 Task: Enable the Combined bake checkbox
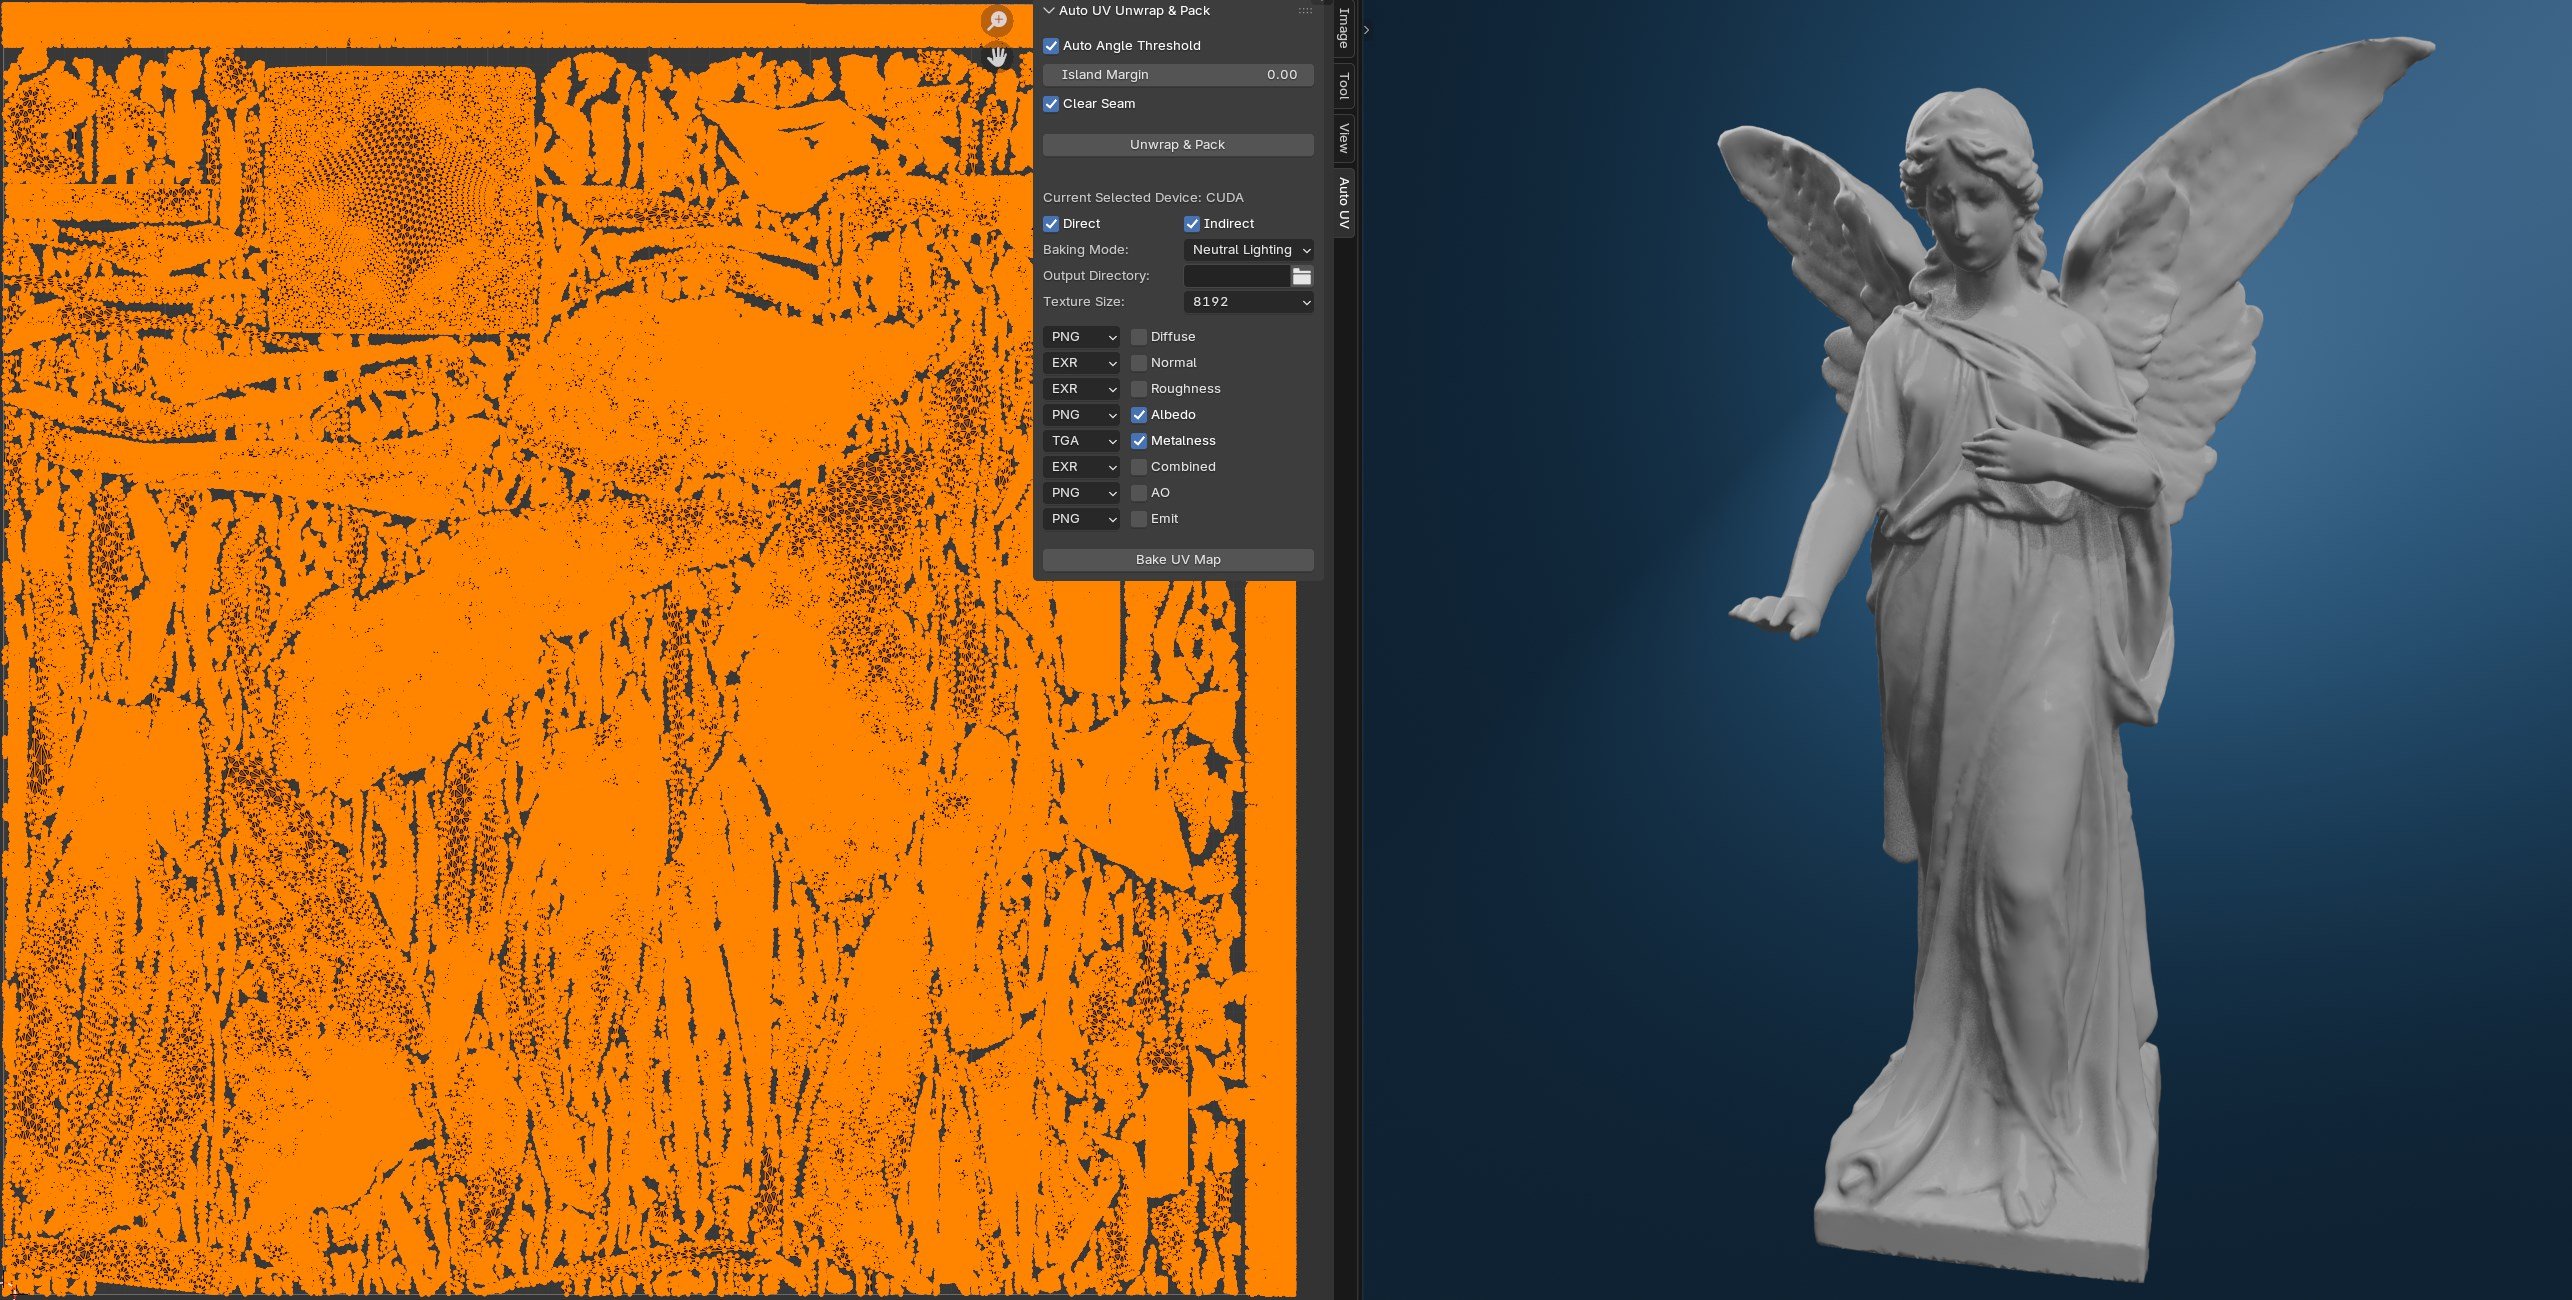(x=1139, y=467)
